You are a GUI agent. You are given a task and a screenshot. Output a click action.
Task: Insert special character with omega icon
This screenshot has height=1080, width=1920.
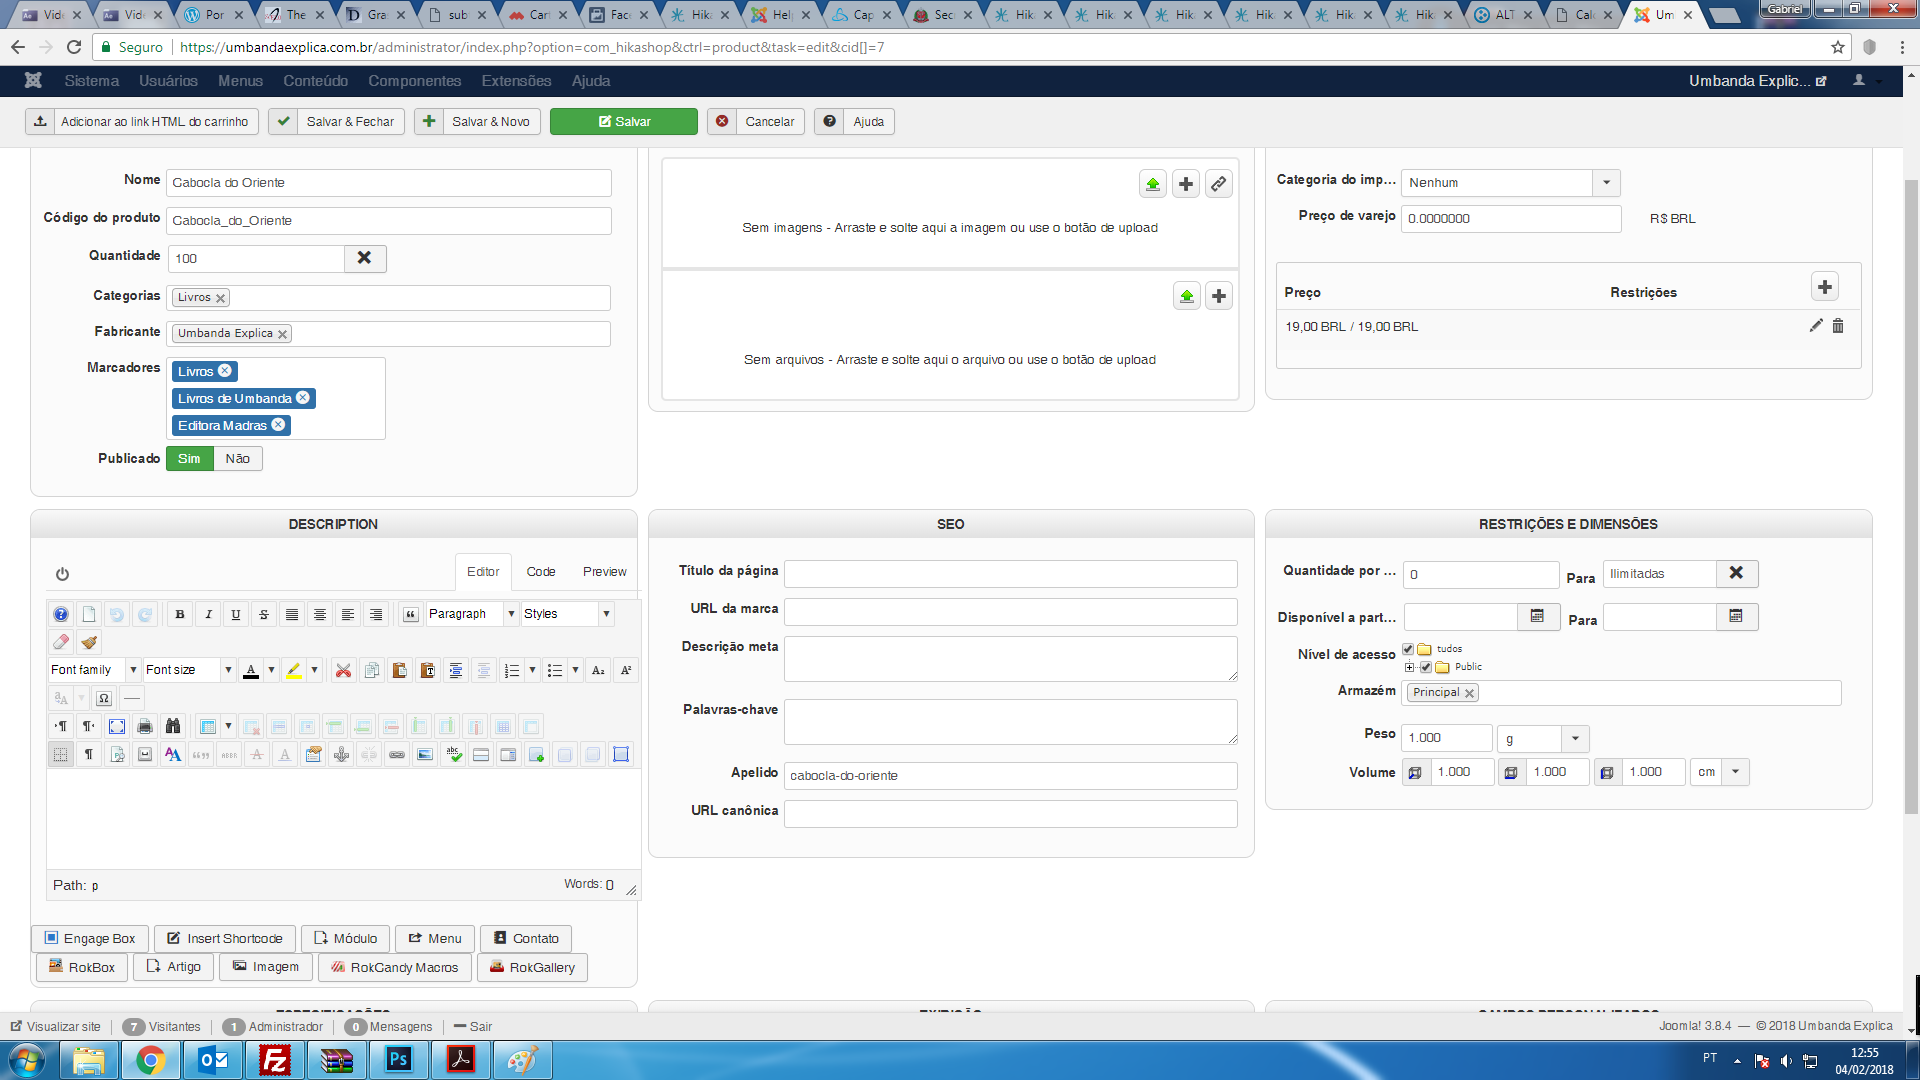pyautogui.click(x=104, y=698)
